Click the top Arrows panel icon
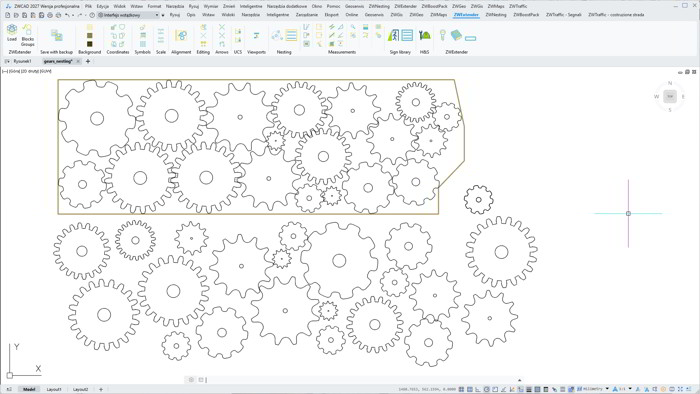 click(221, 27)
